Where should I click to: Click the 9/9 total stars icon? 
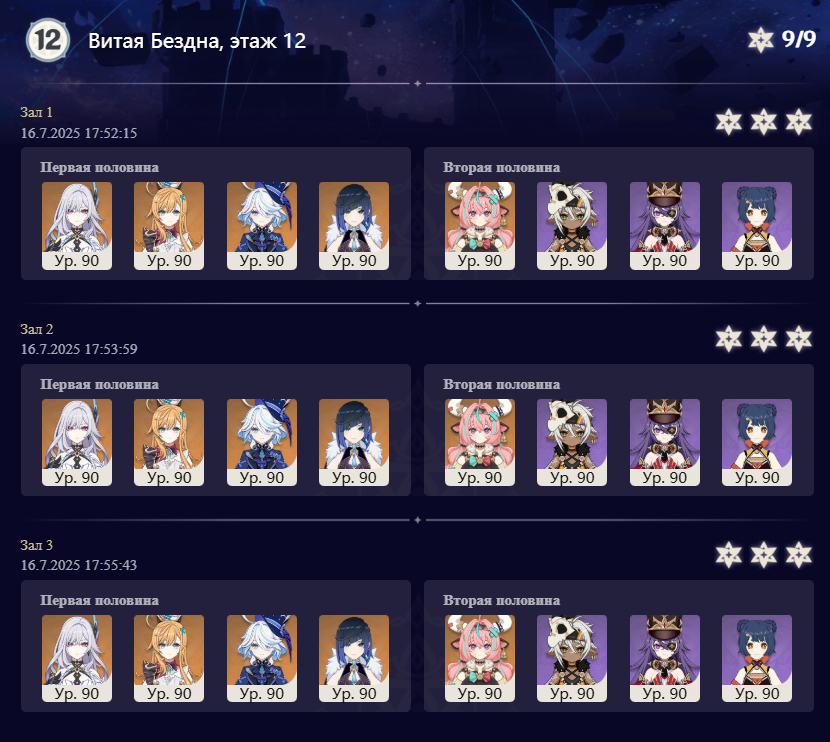[761, 40]
